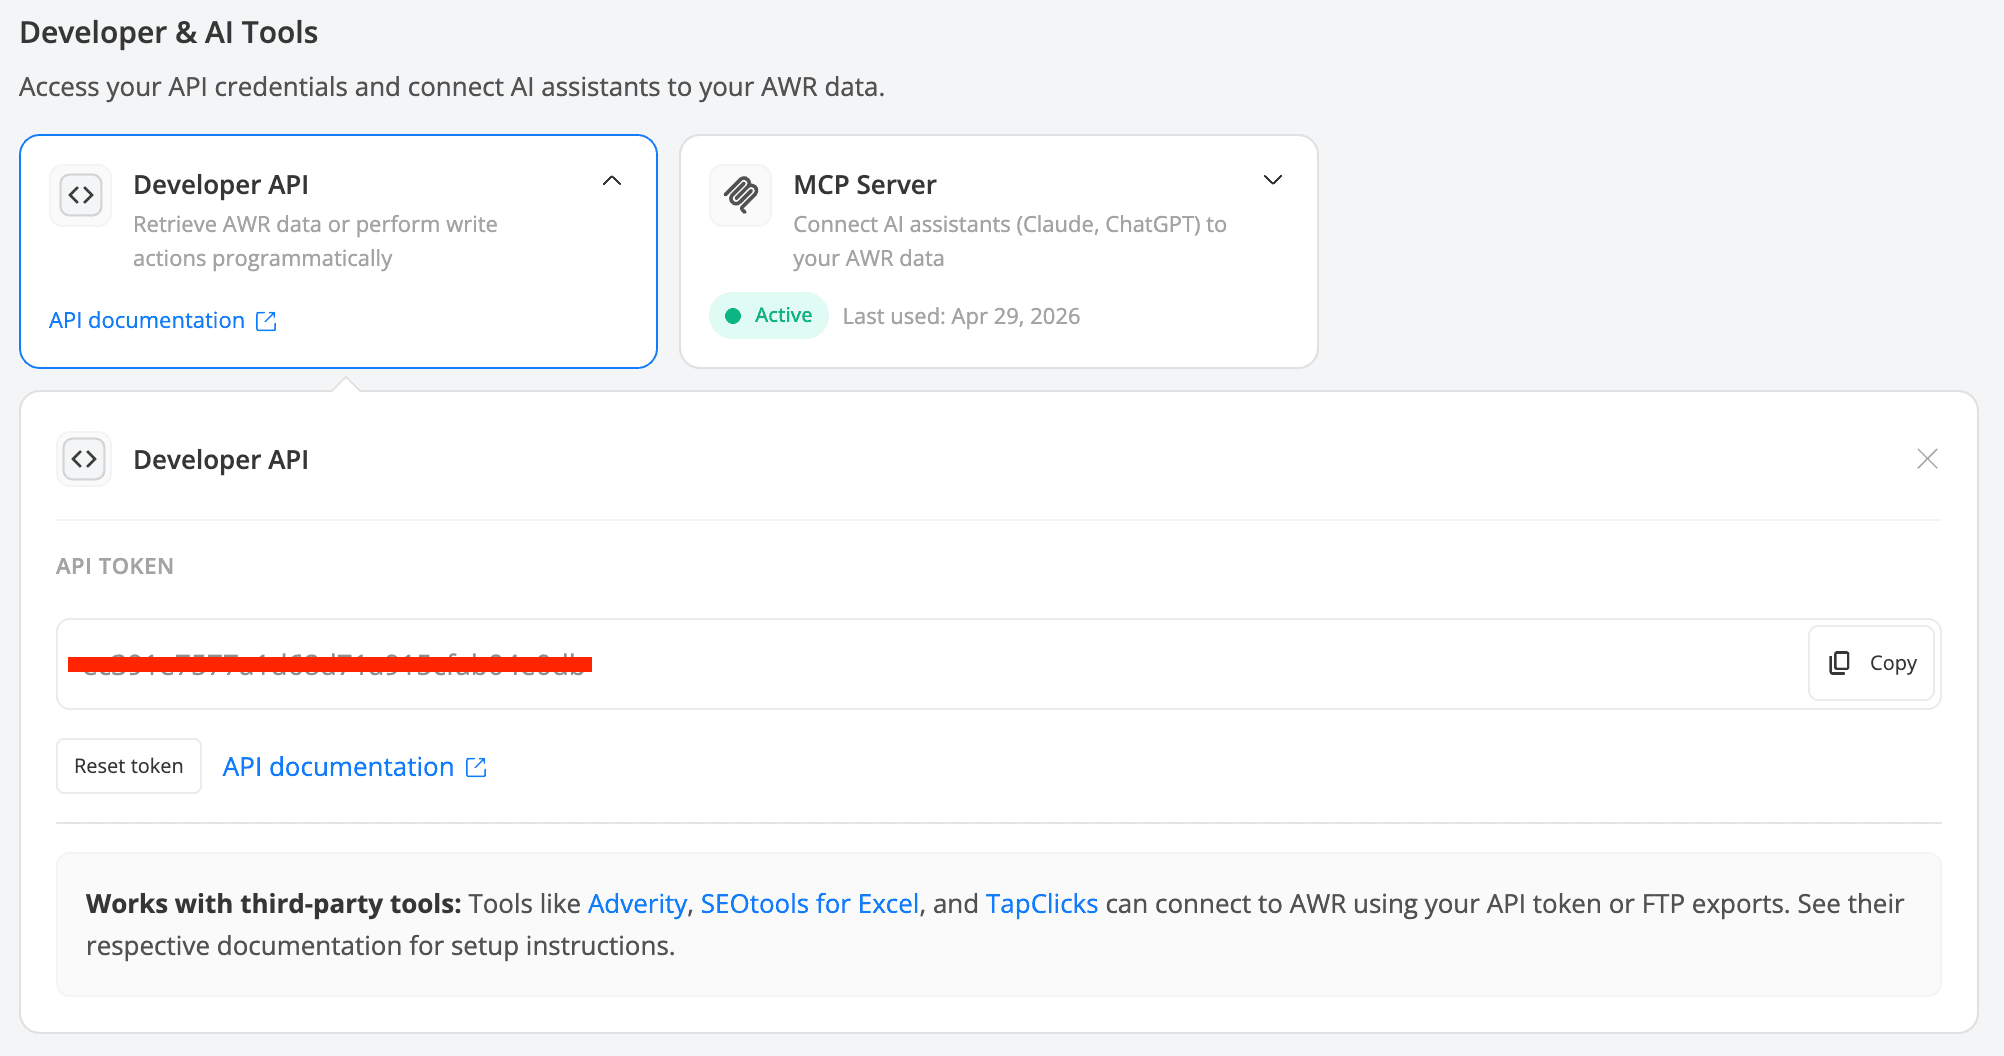Click external link icon next to Reset token

(x=476, y=767)
